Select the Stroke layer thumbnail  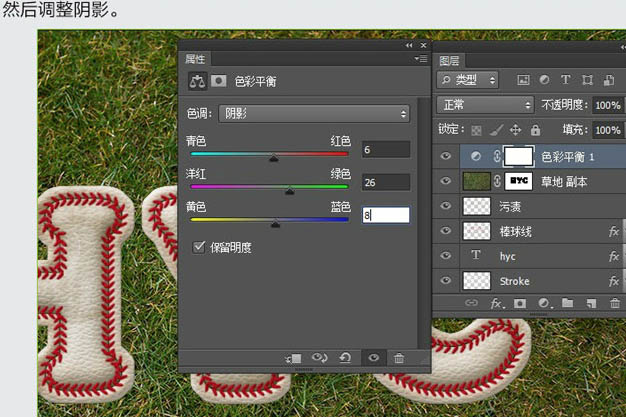tap(476, 281)
